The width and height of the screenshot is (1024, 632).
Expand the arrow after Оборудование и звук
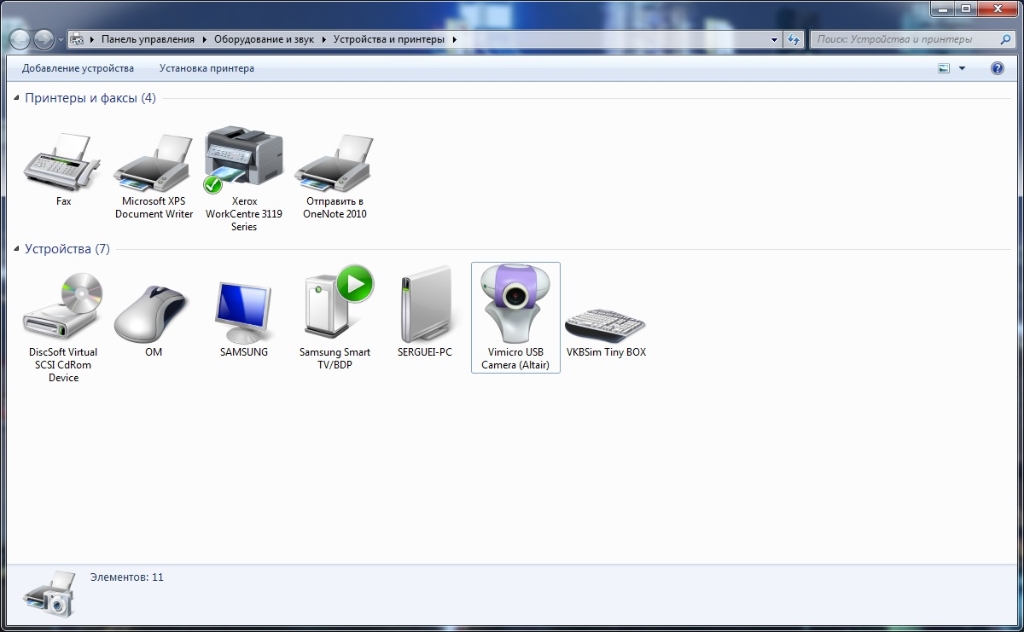click(323, 39)
